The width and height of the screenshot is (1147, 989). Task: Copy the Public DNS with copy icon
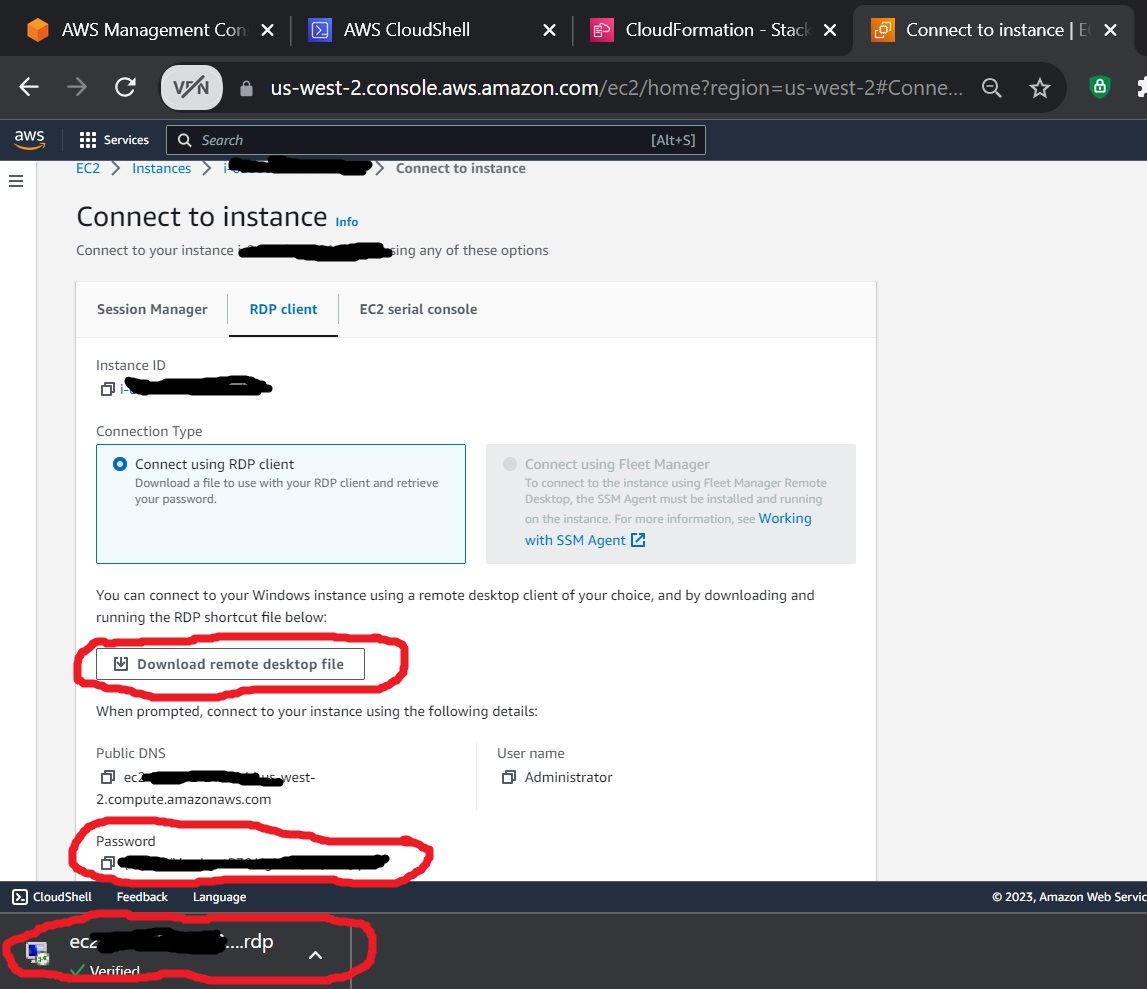(108, 777)
